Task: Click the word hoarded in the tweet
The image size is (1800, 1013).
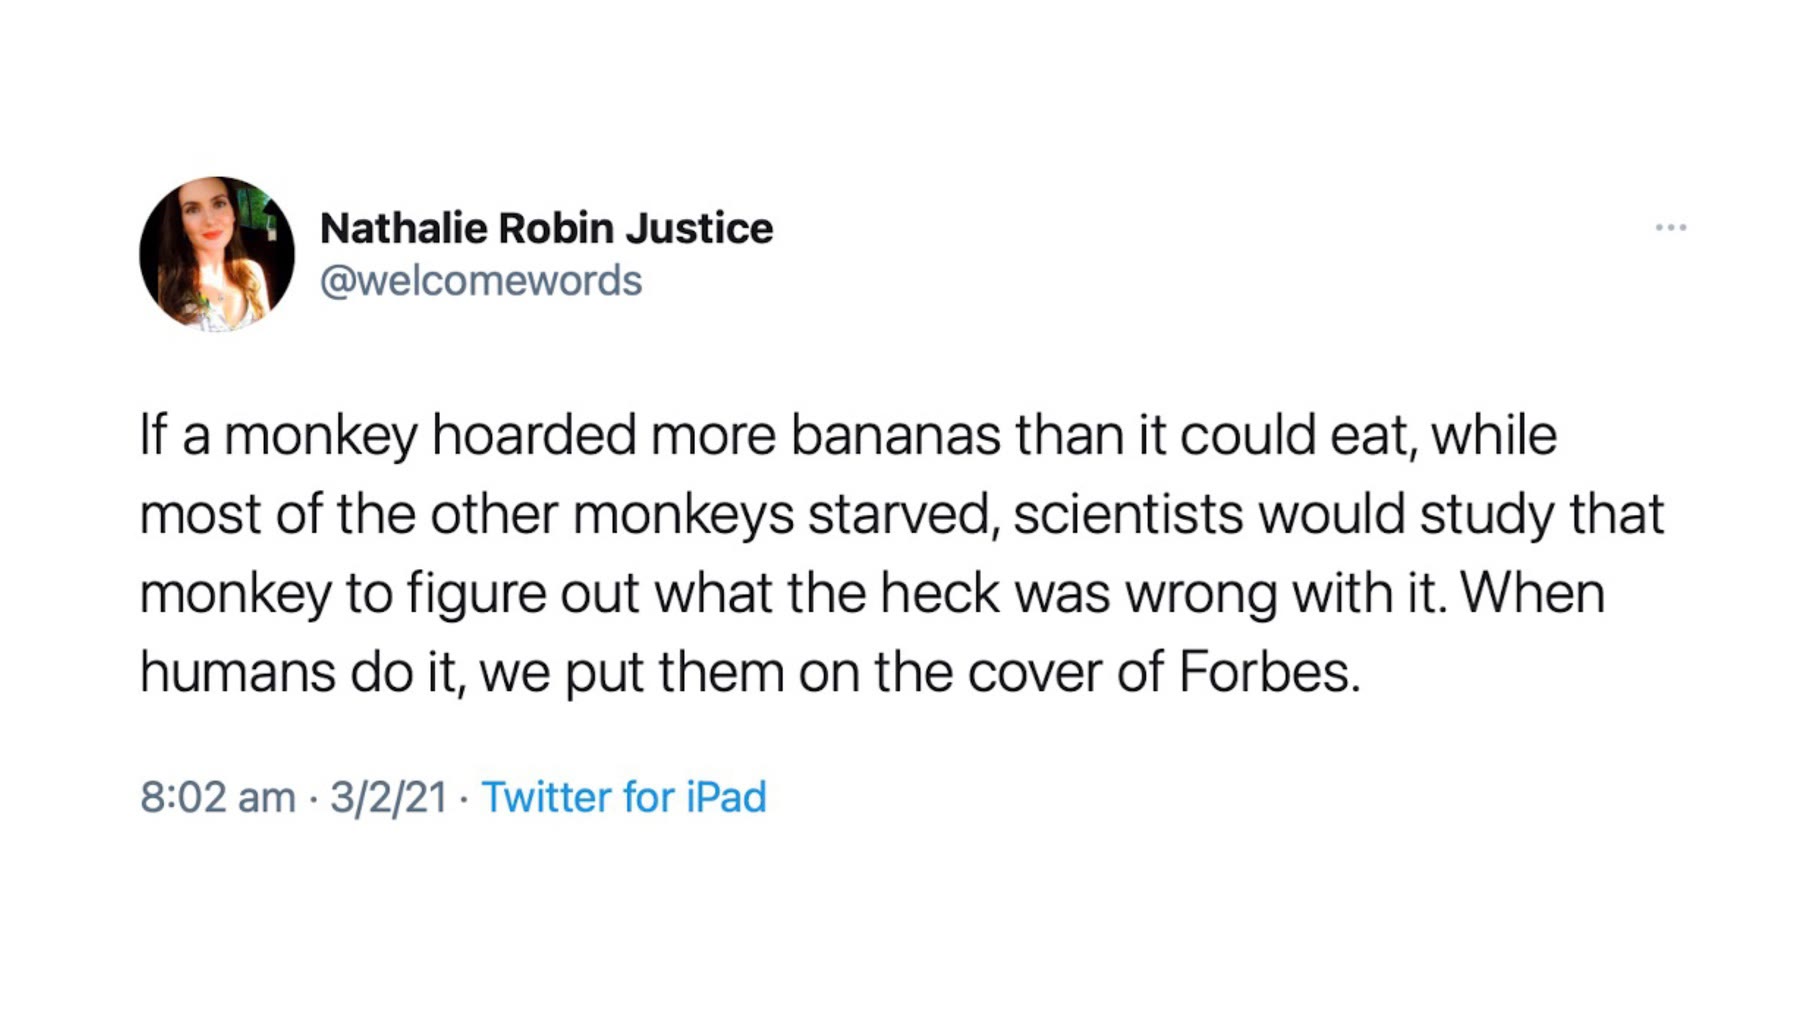Action: [533, 436]
